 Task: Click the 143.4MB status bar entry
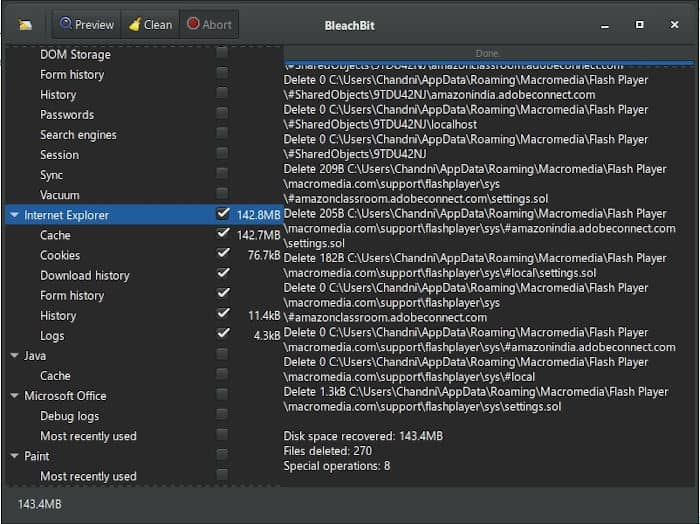[x=40, y=504]
